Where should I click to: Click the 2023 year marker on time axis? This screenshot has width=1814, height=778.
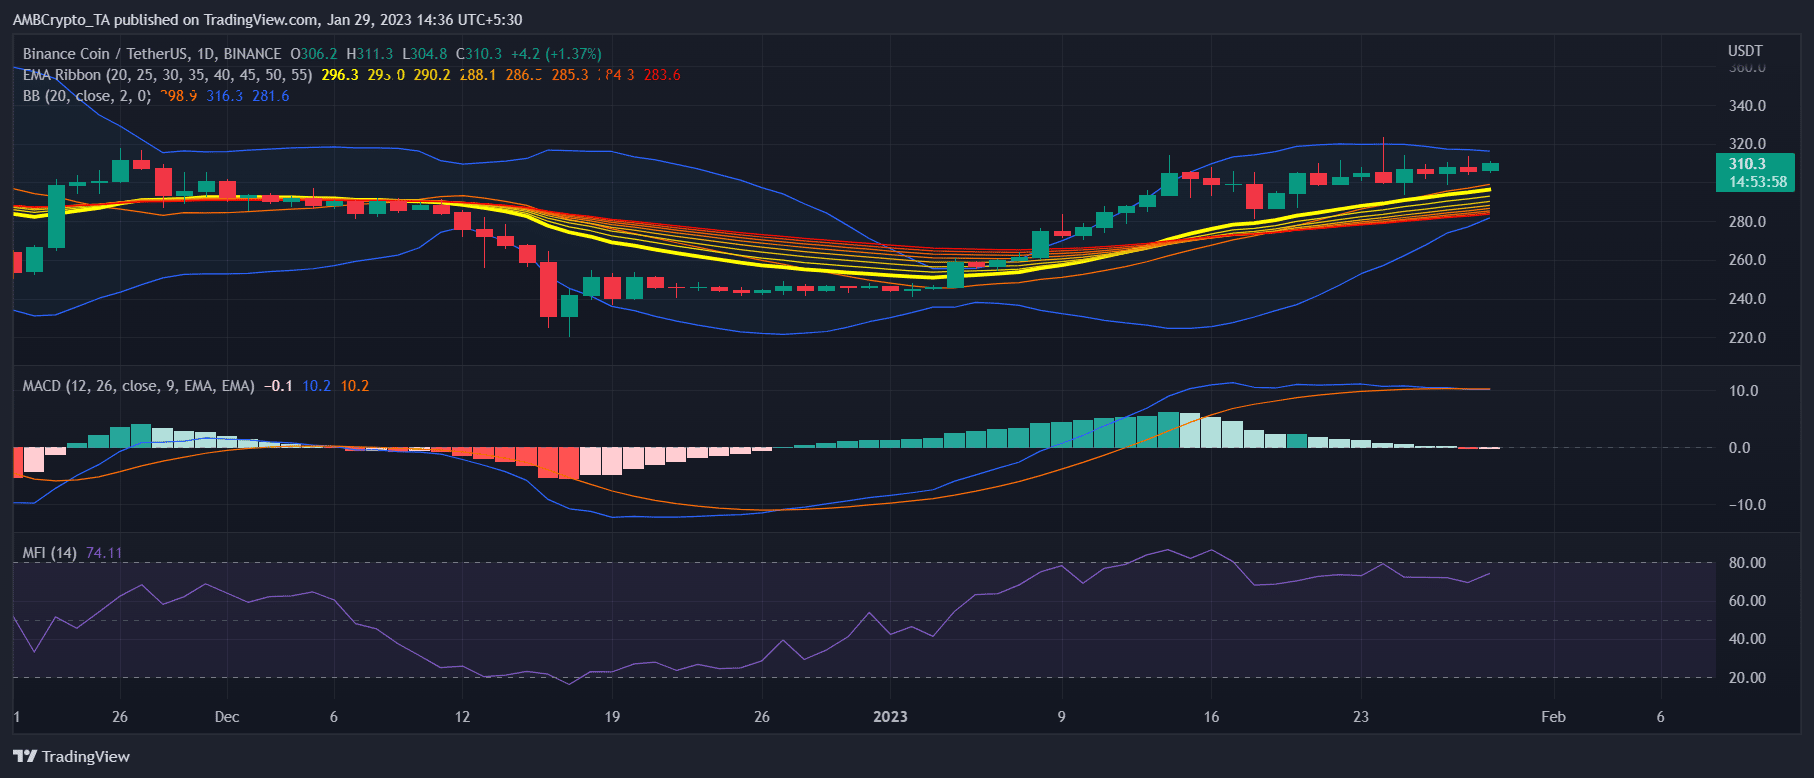click(x=890, y=717)
